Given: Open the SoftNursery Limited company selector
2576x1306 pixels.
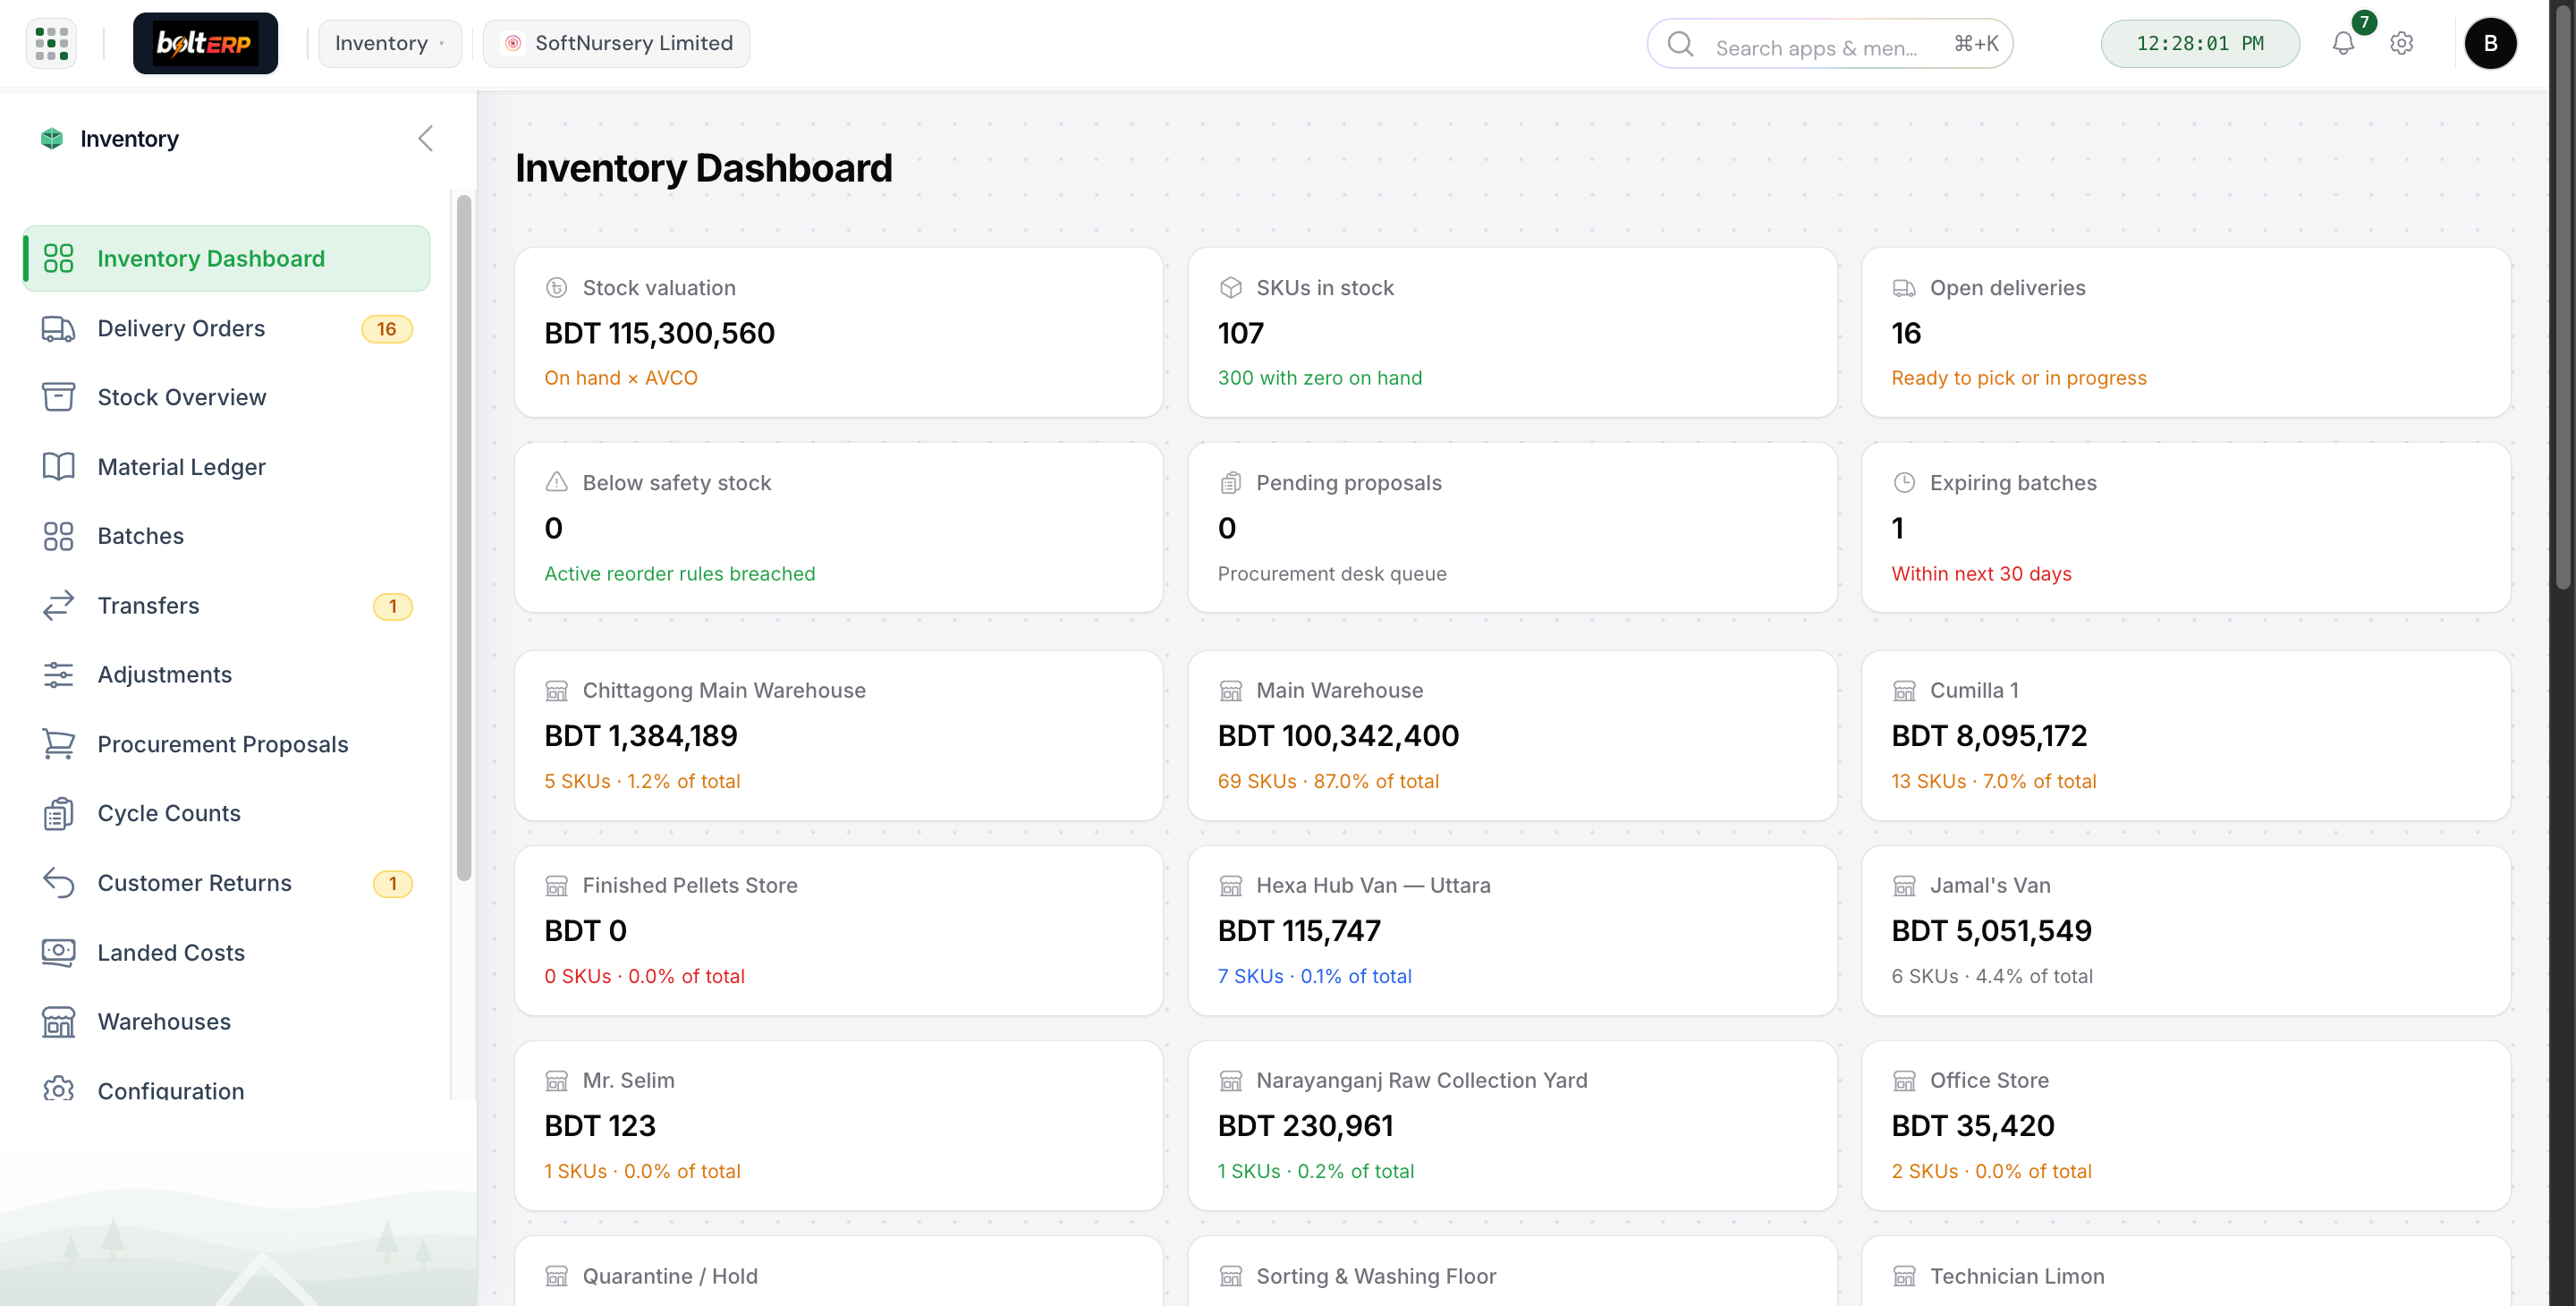Looking at the screenshot, I should point(616,44).
